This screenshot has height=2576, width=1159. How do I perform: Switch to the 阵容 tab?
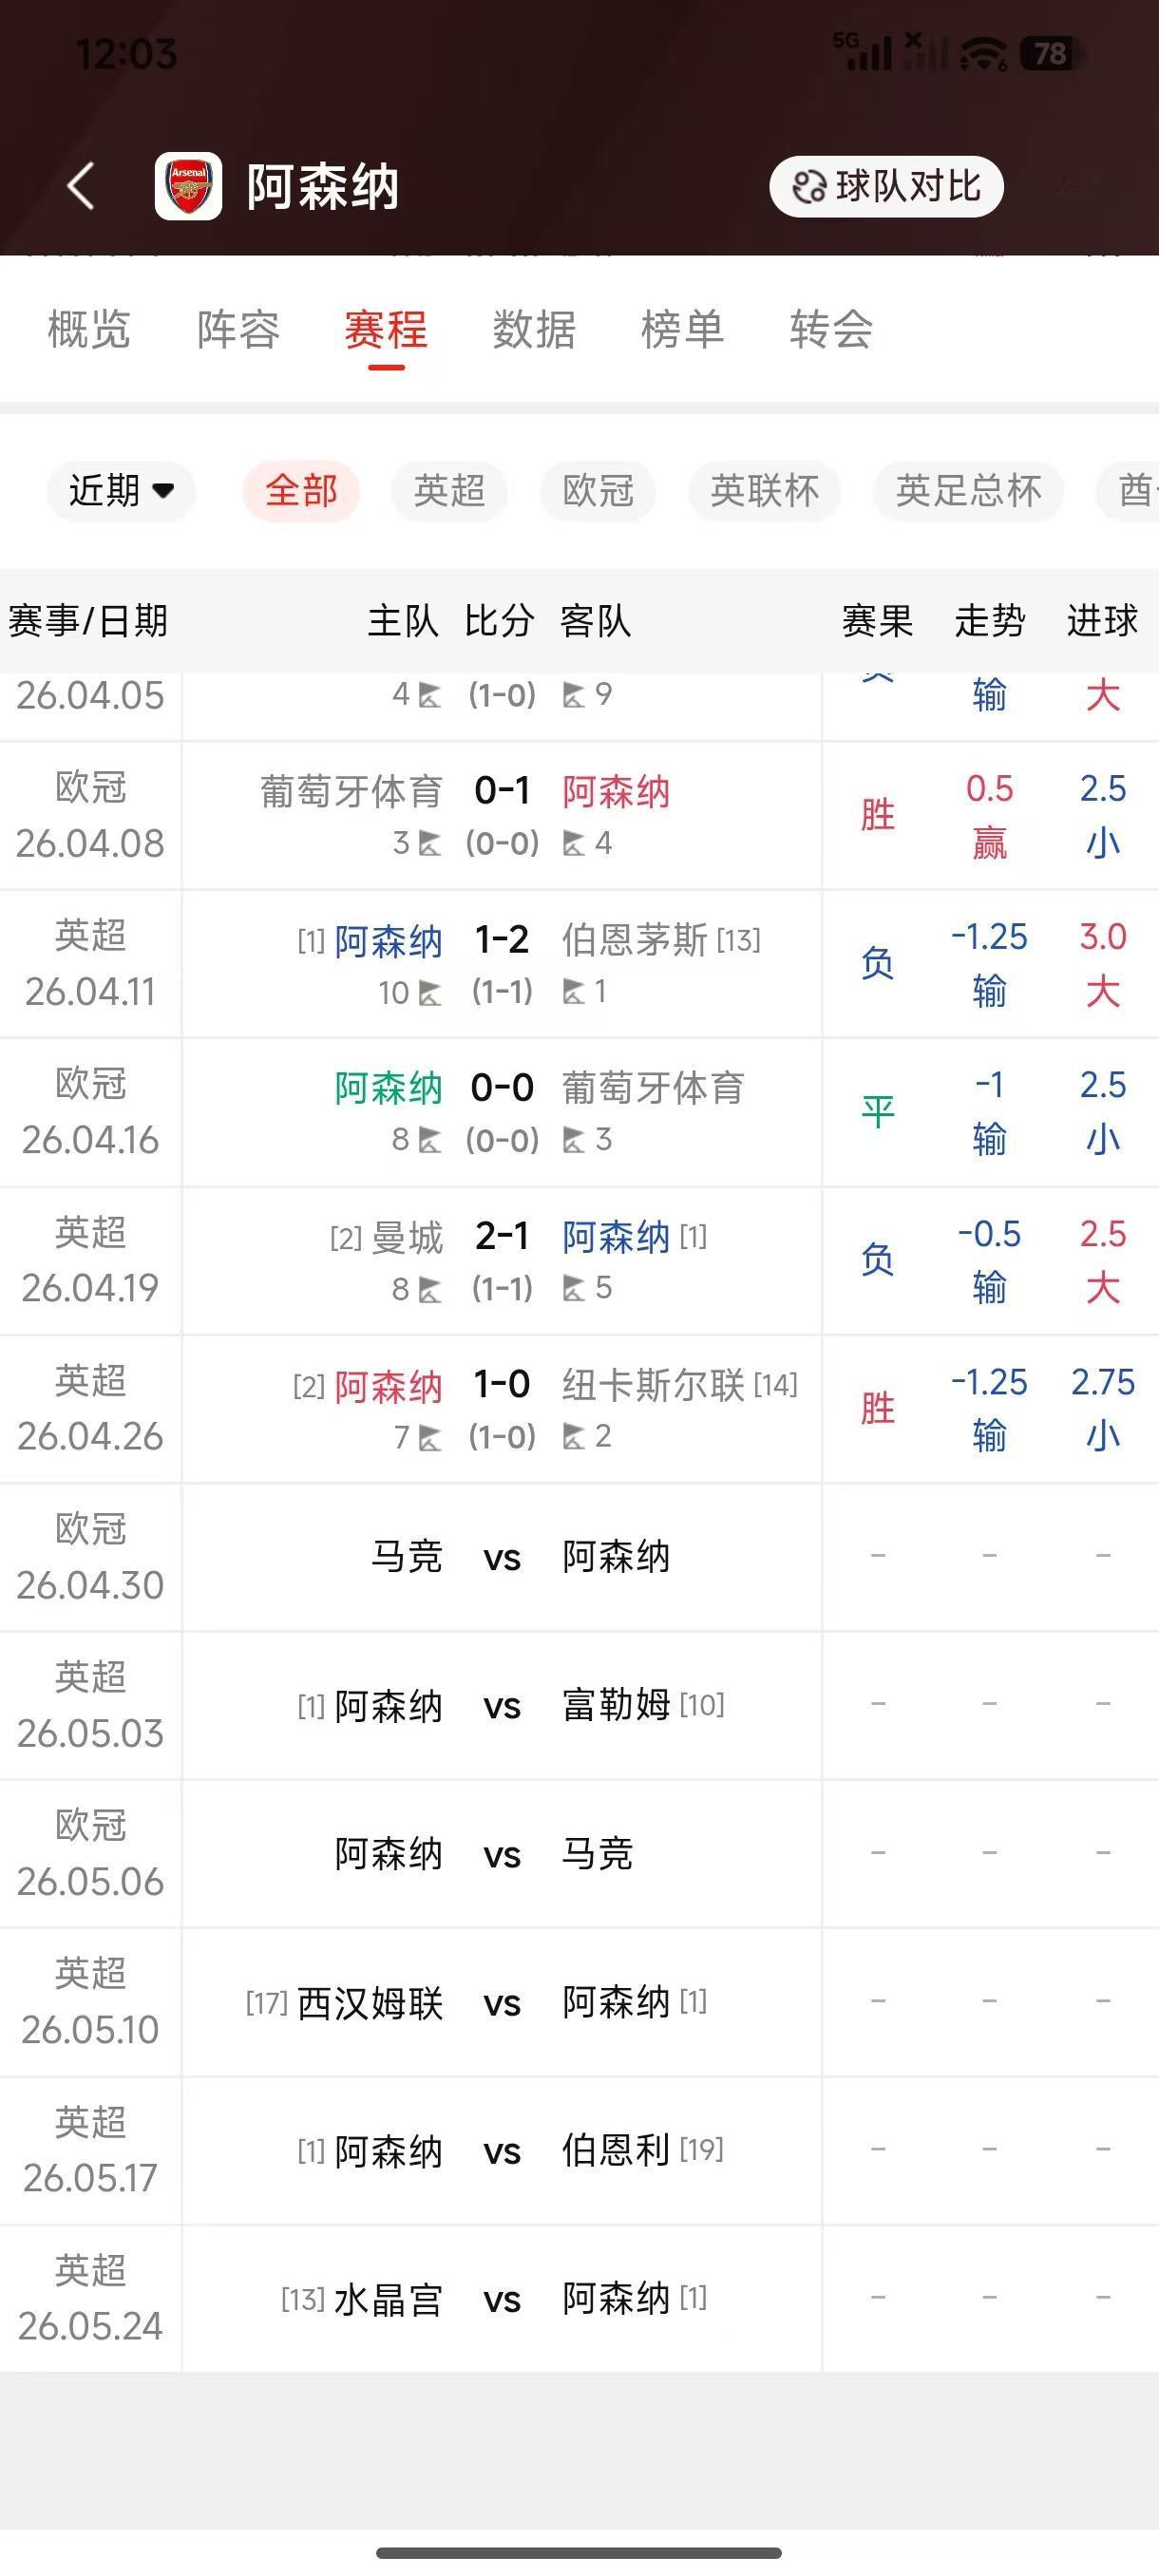[238, 330]
